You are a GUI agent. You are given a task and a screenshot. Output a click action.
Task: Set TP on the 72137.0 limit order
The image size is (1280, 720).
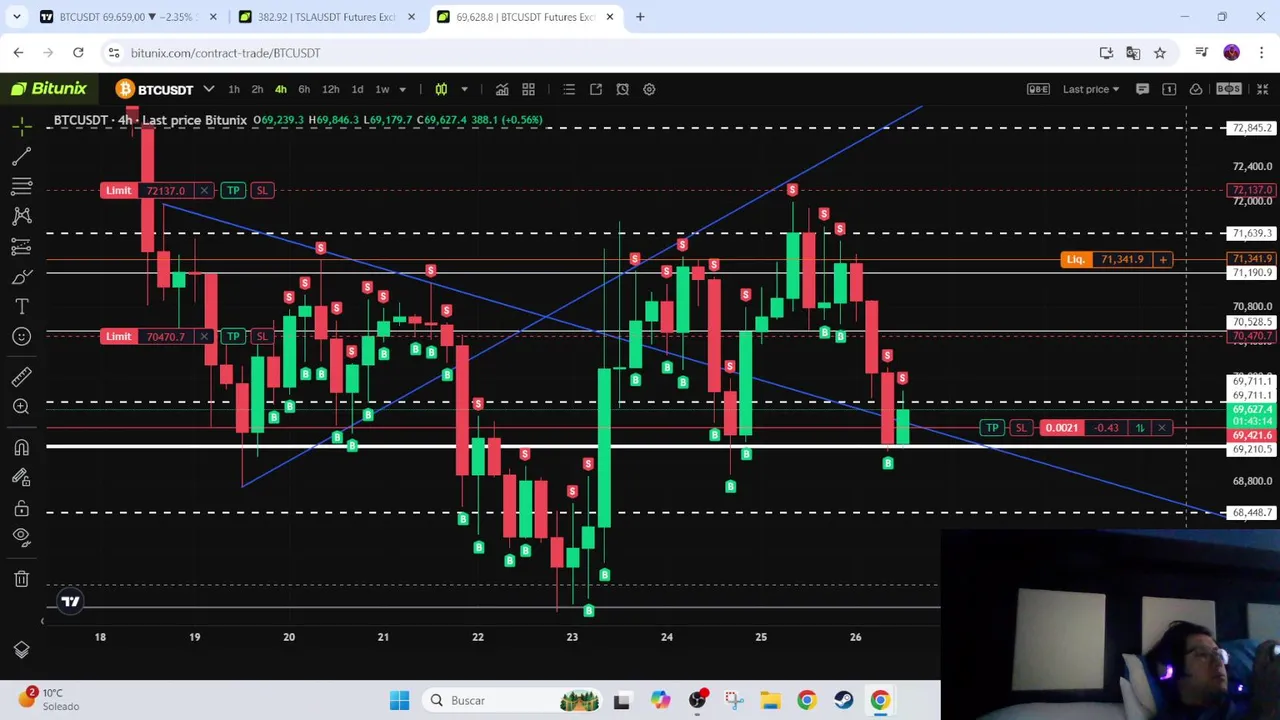click(x=233, y=190)
